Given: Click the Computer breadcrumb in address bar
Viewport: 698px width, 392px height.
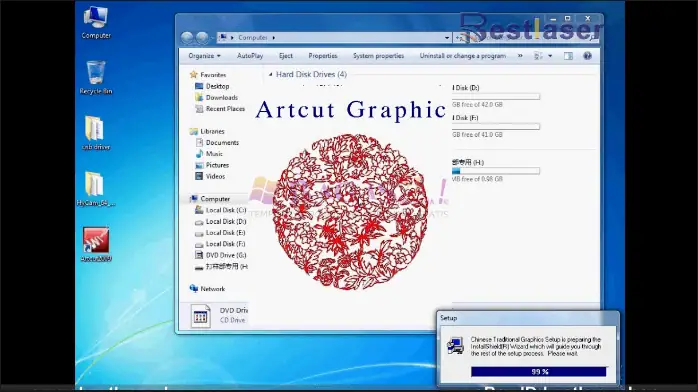Looking at the screenshot, I should click(x=252, y=38).
